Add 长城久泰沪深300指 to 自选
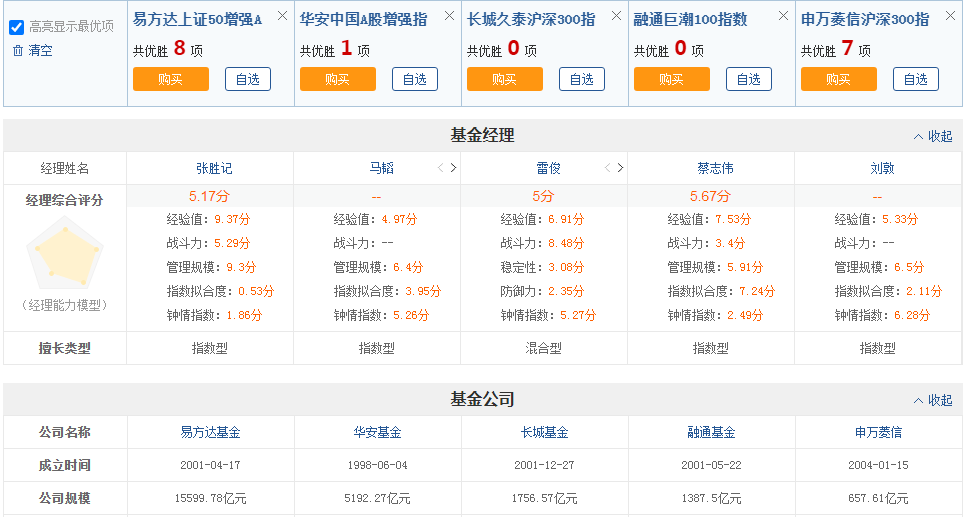 tap(582, 79)
